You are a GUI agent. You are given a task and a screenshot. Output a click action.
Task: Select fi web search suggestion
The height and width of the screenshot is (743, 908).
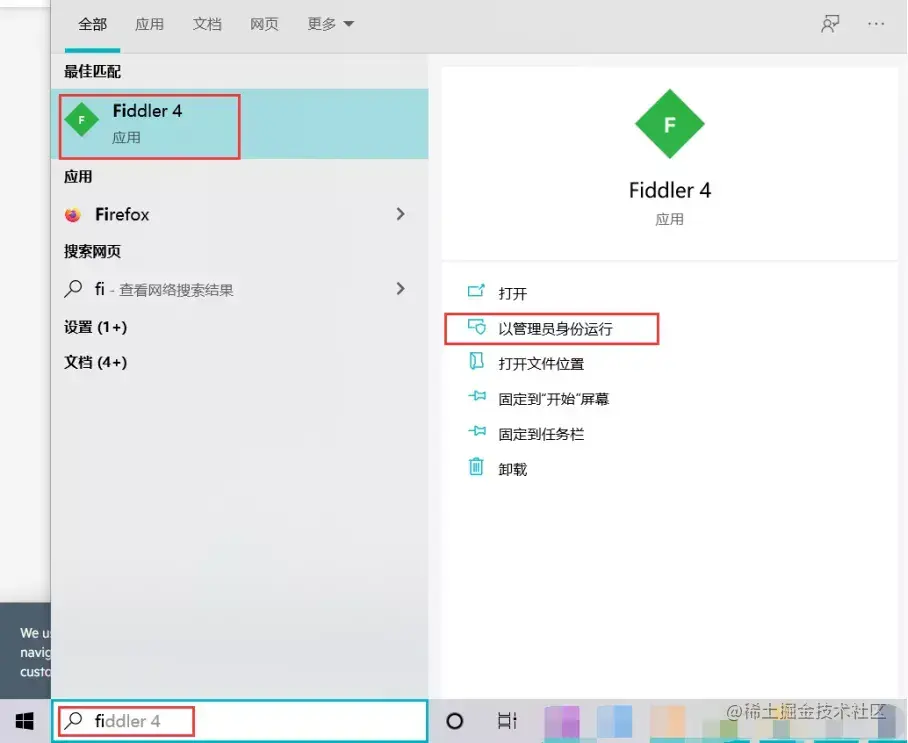point(240,289)
